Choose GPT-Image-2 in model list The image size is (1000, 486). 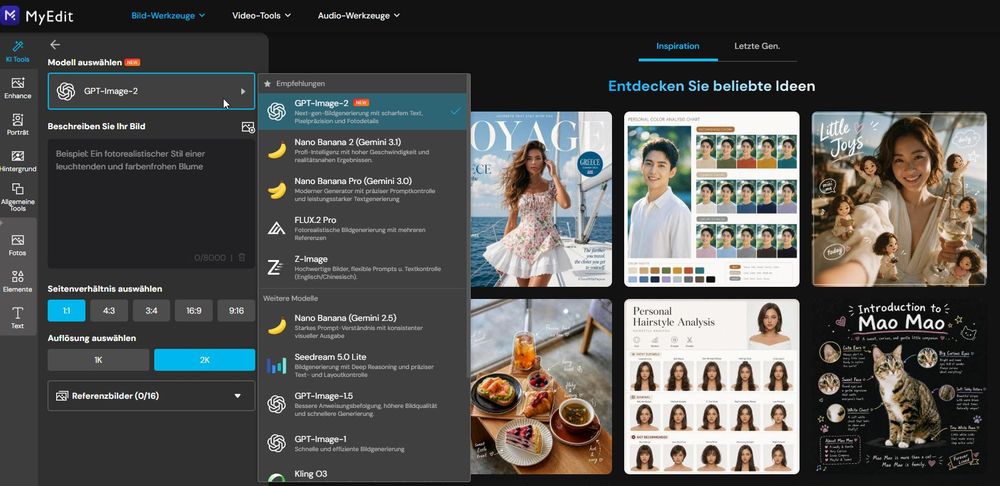click(x=364, y=112)
